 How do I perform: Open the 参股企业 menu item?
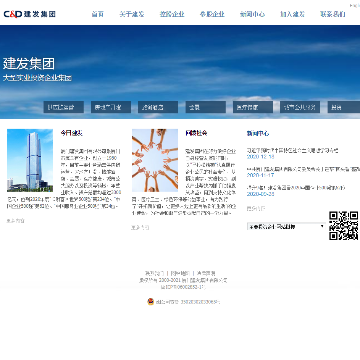click(x=212, y=14)
